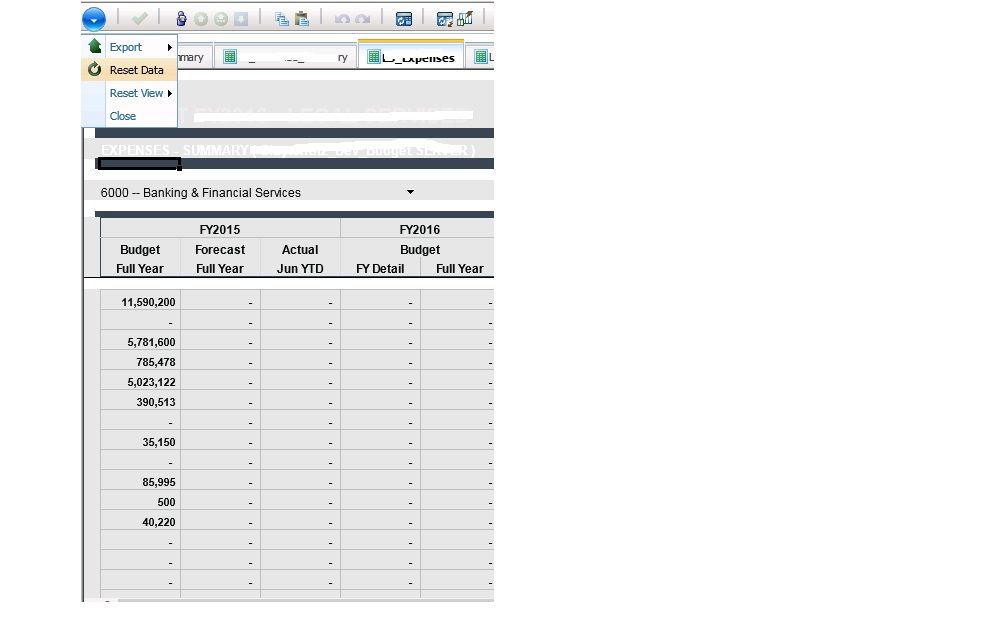Screen dimensions: 1008x630
Task: Click the Take Ownership person icon
Action: coord(181,19)
